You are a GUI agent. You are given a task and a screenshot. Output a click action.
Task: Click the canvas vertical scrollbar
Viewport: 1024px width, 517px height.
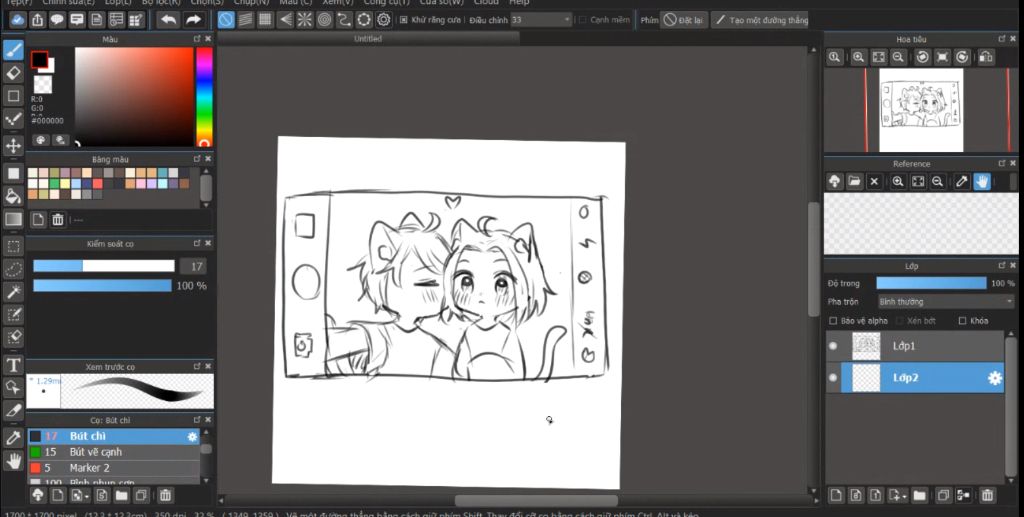[813, 258]
